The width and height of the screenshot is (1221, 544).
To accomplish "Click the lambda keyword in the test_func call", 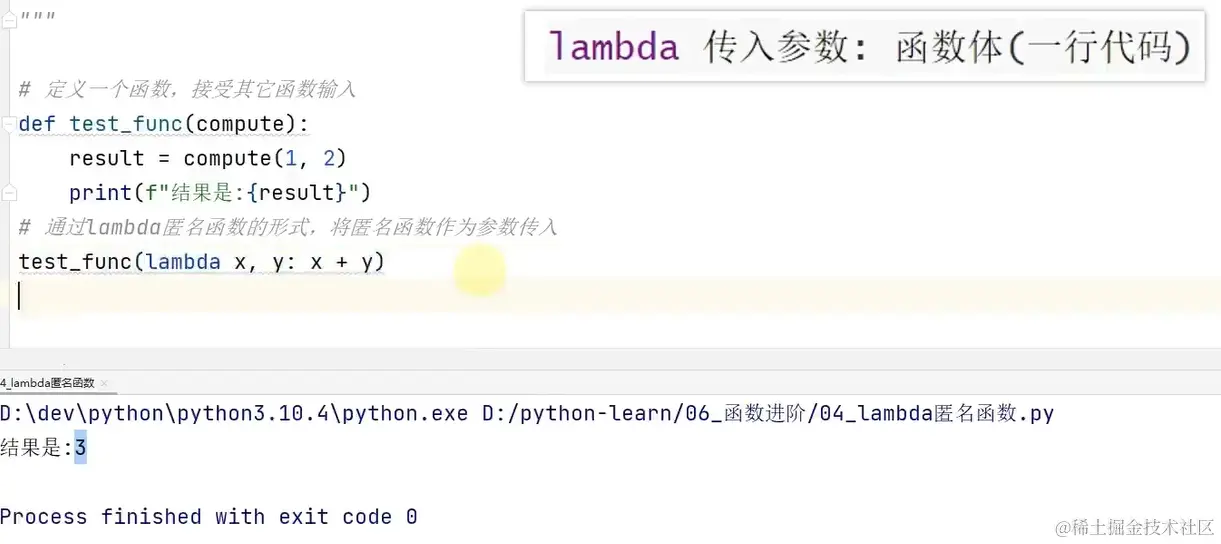I will click(183, 262).
